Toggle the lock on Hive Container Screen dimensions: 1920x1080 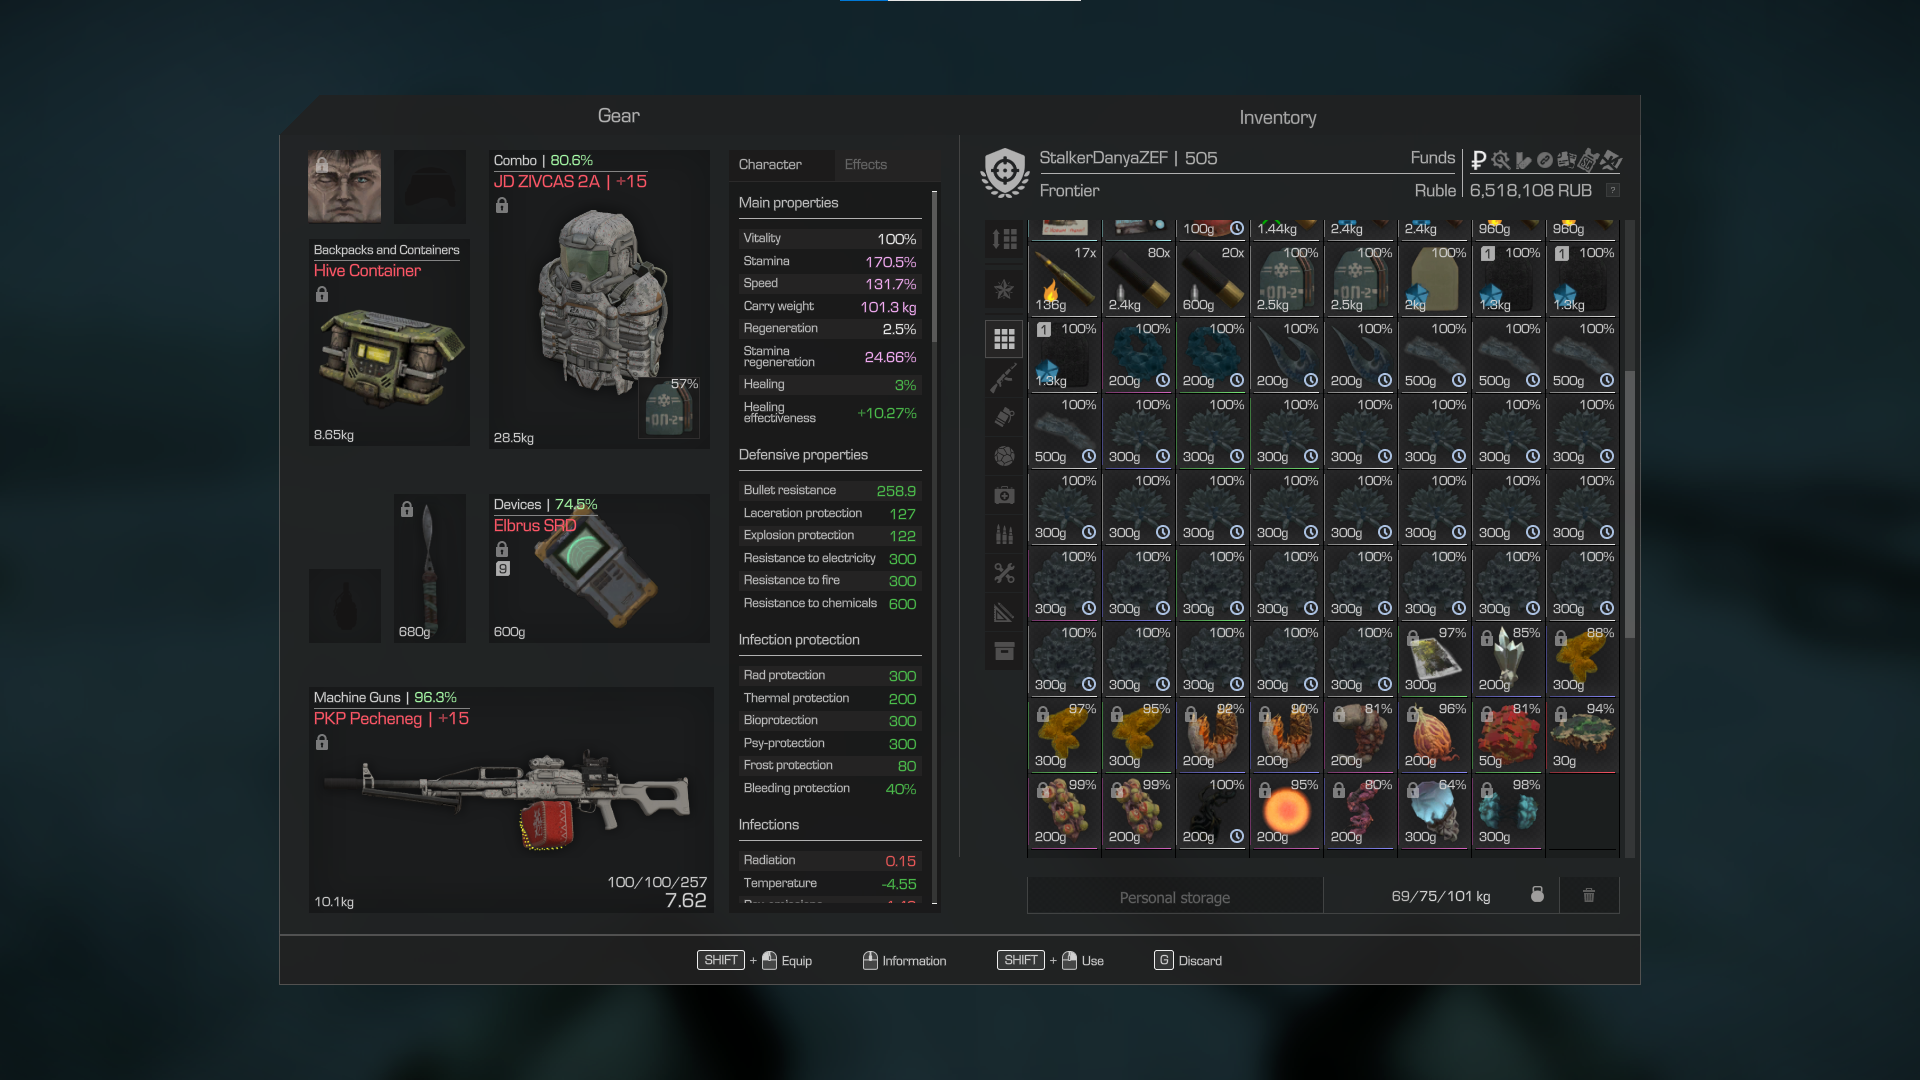322,294
